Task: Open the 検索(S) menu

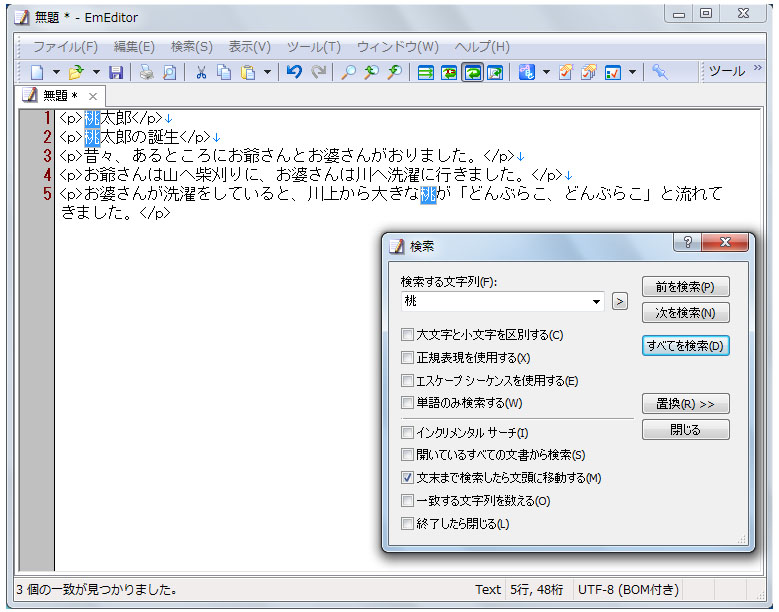Action: (192, 47)
